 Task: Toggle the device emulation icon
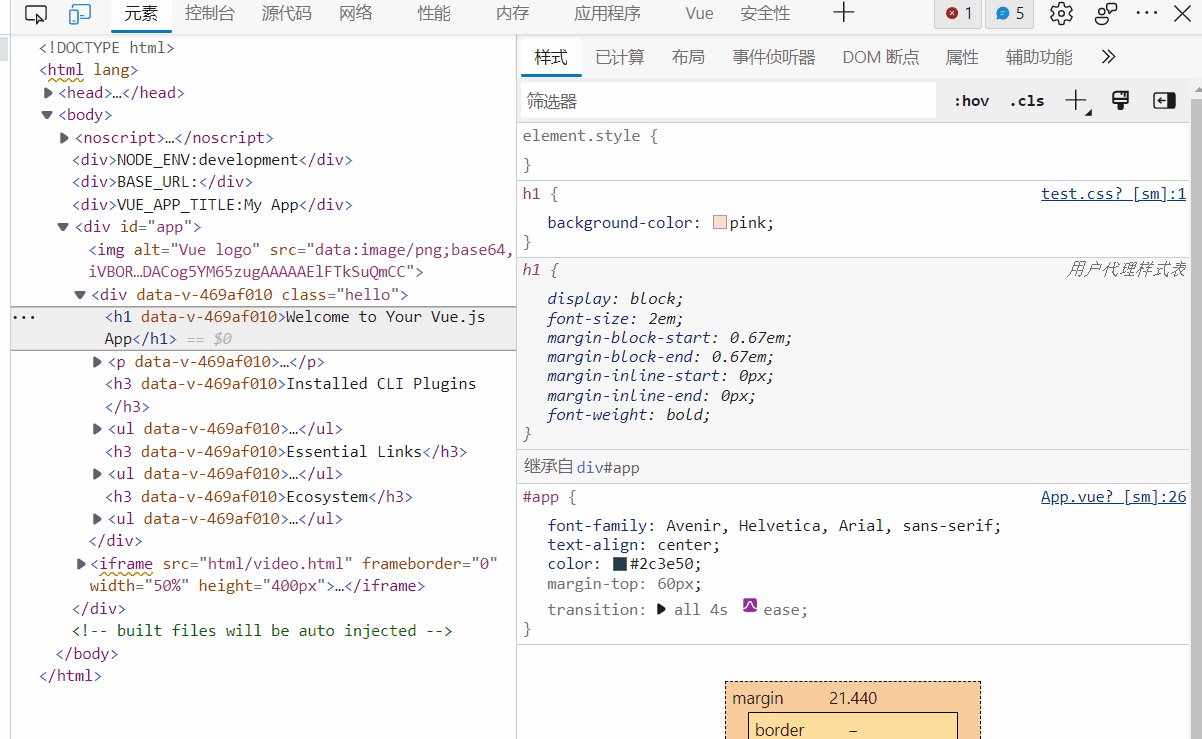(x=80, y=14)
